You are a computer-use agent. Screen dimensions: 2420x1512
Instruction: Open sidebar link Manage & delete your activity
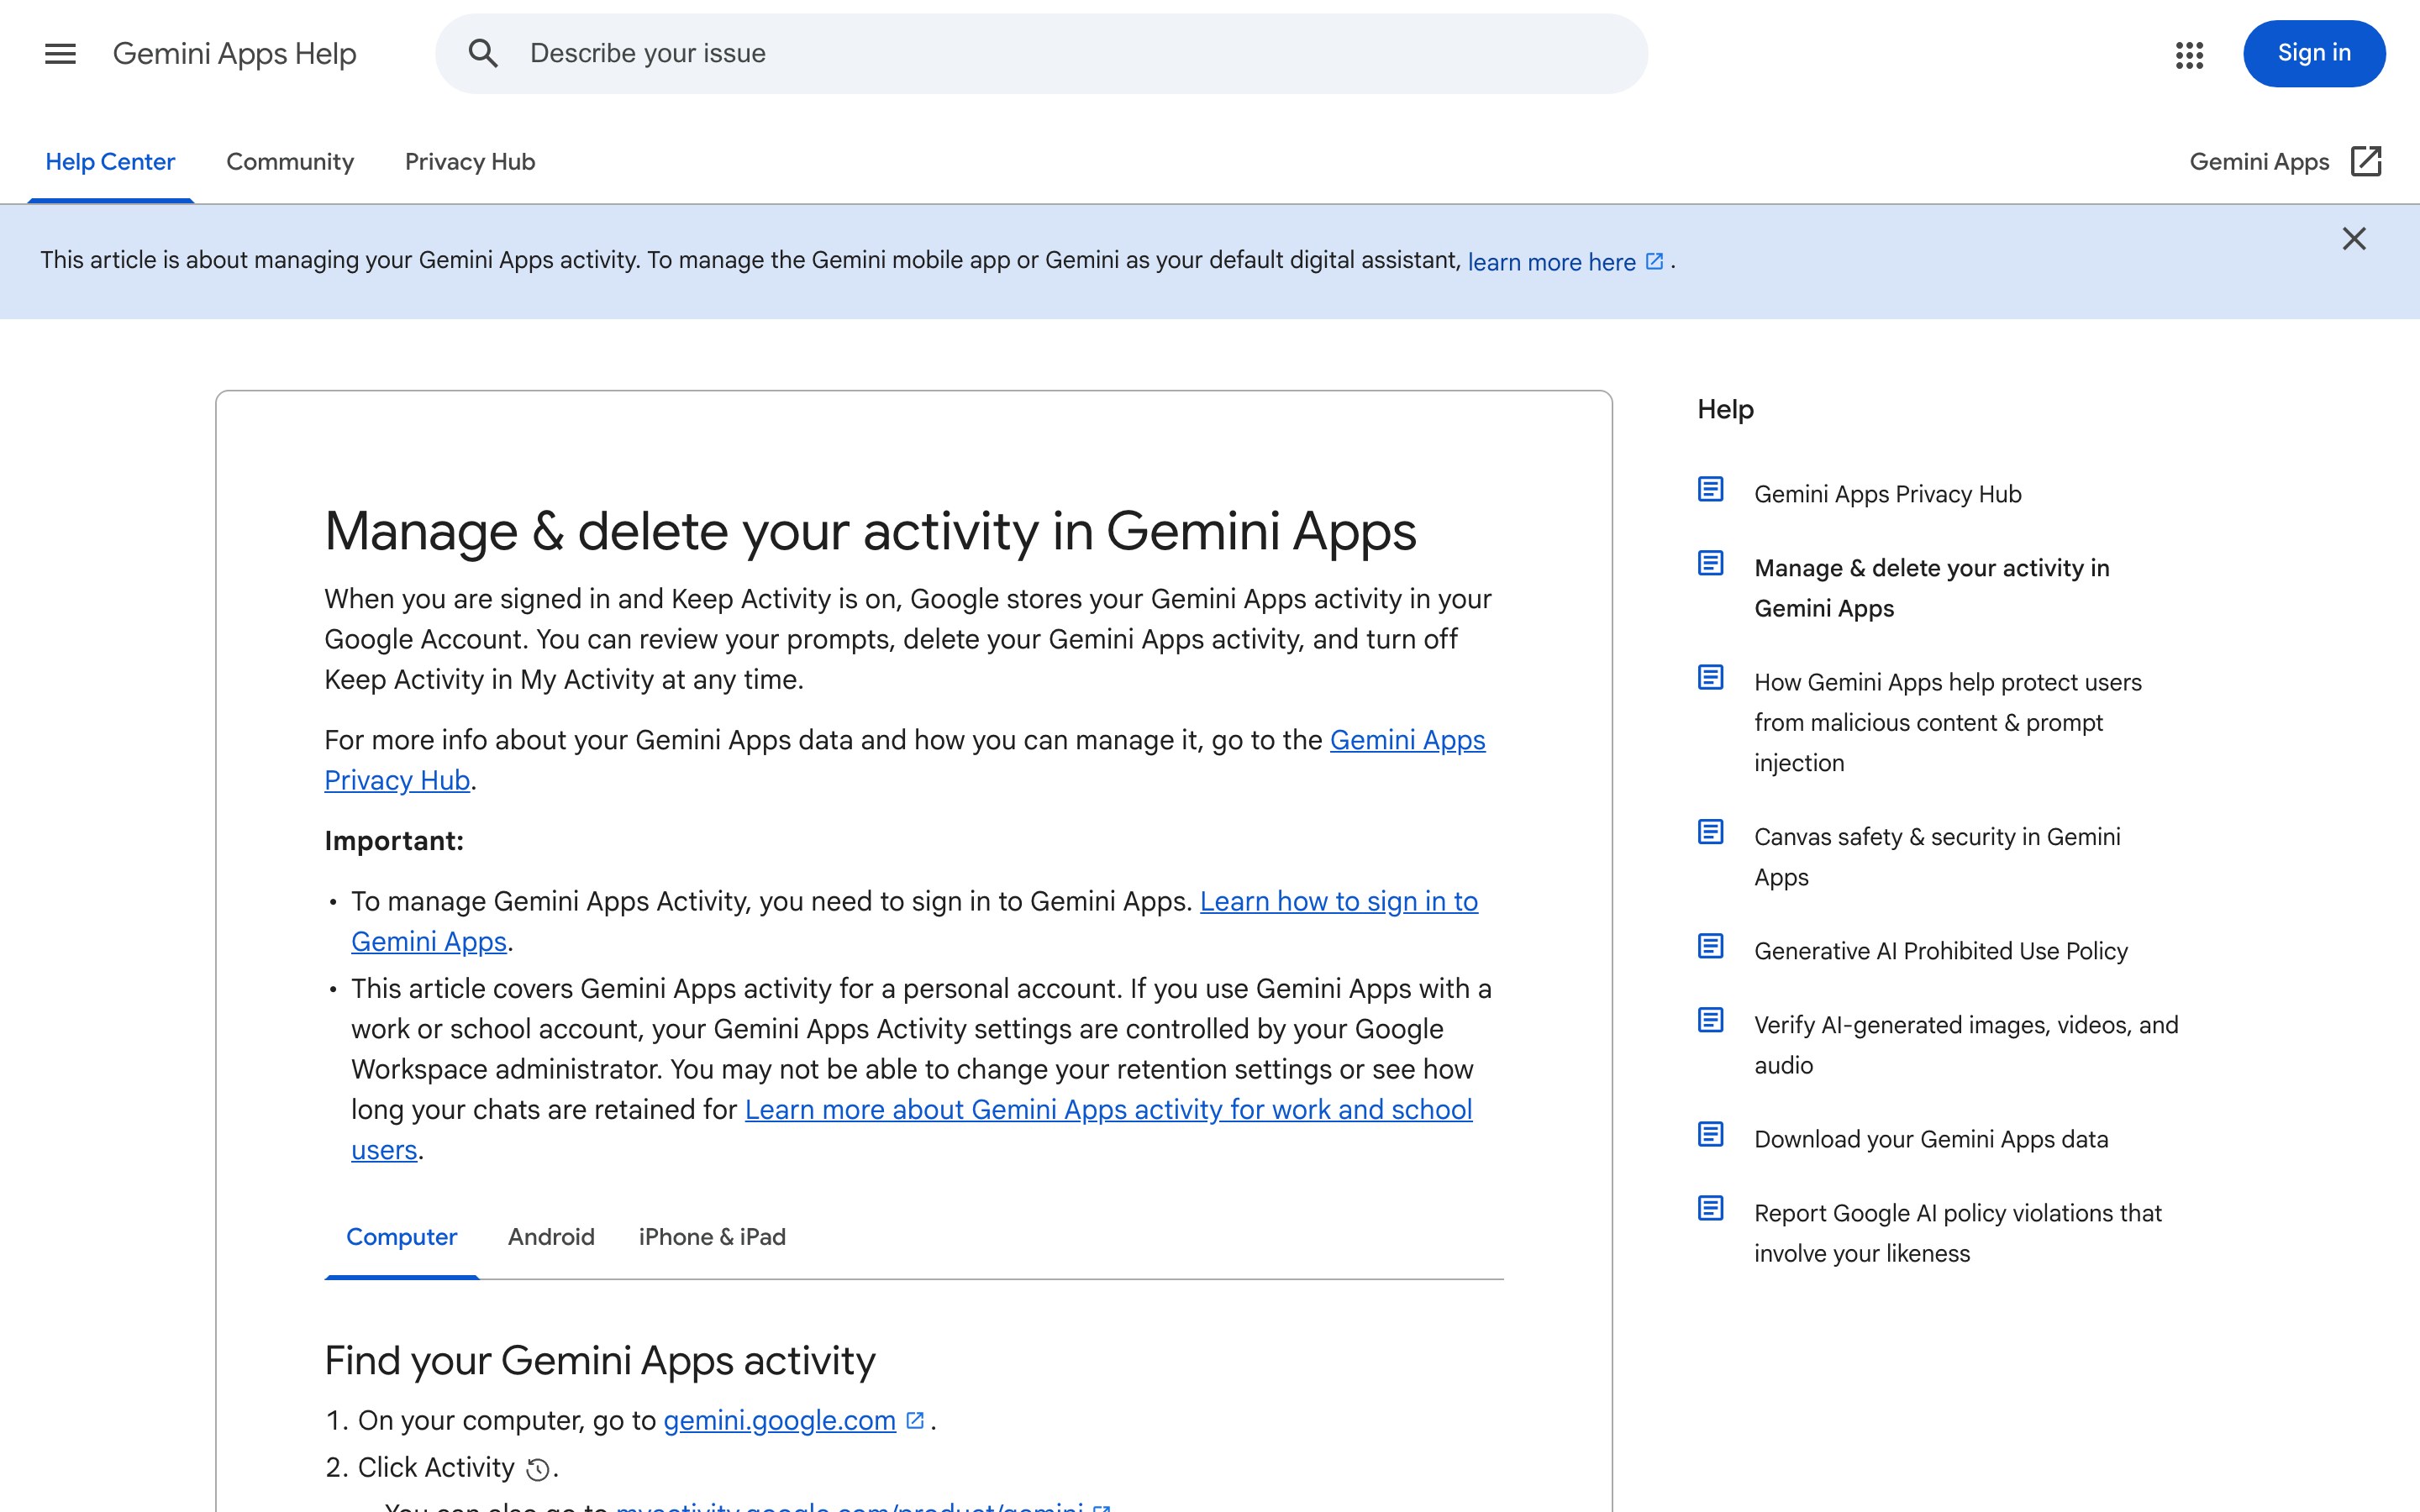click(x=1931, y=588)
